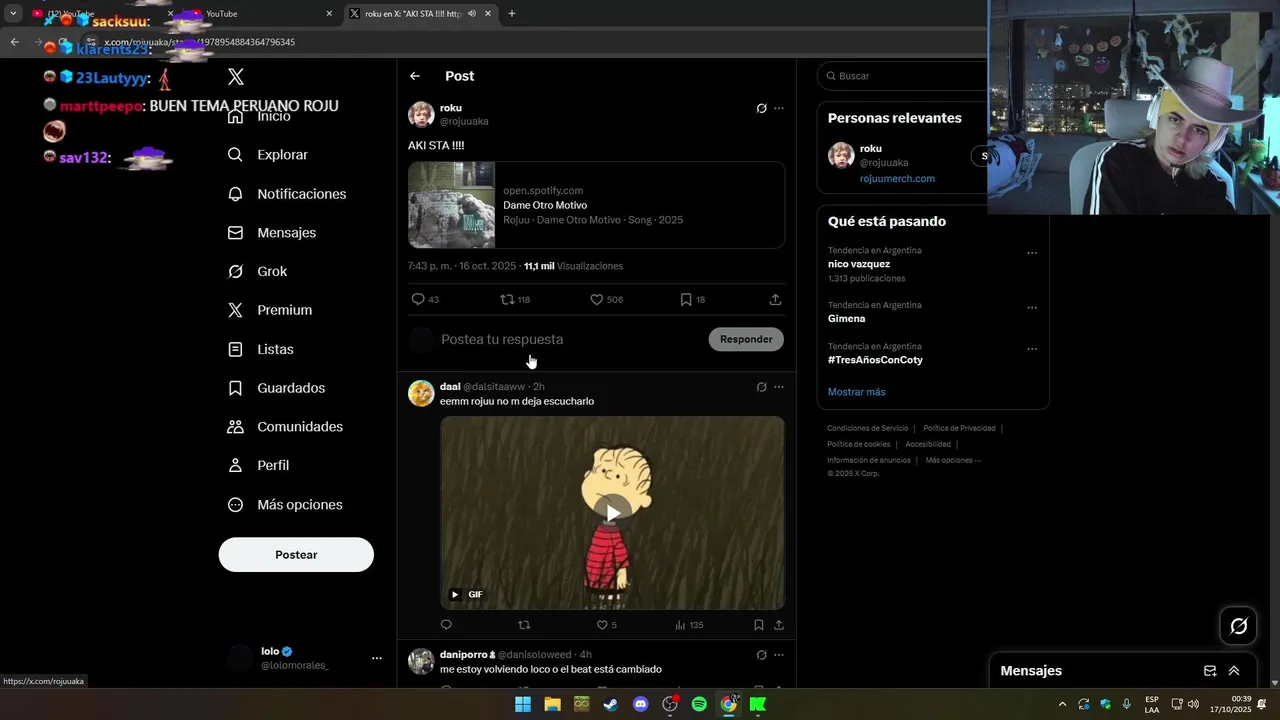Compose new message in Mensajes drawer
This screenshot has width=1280, height=720.
pyautogui.click(x=1210, y=671)
